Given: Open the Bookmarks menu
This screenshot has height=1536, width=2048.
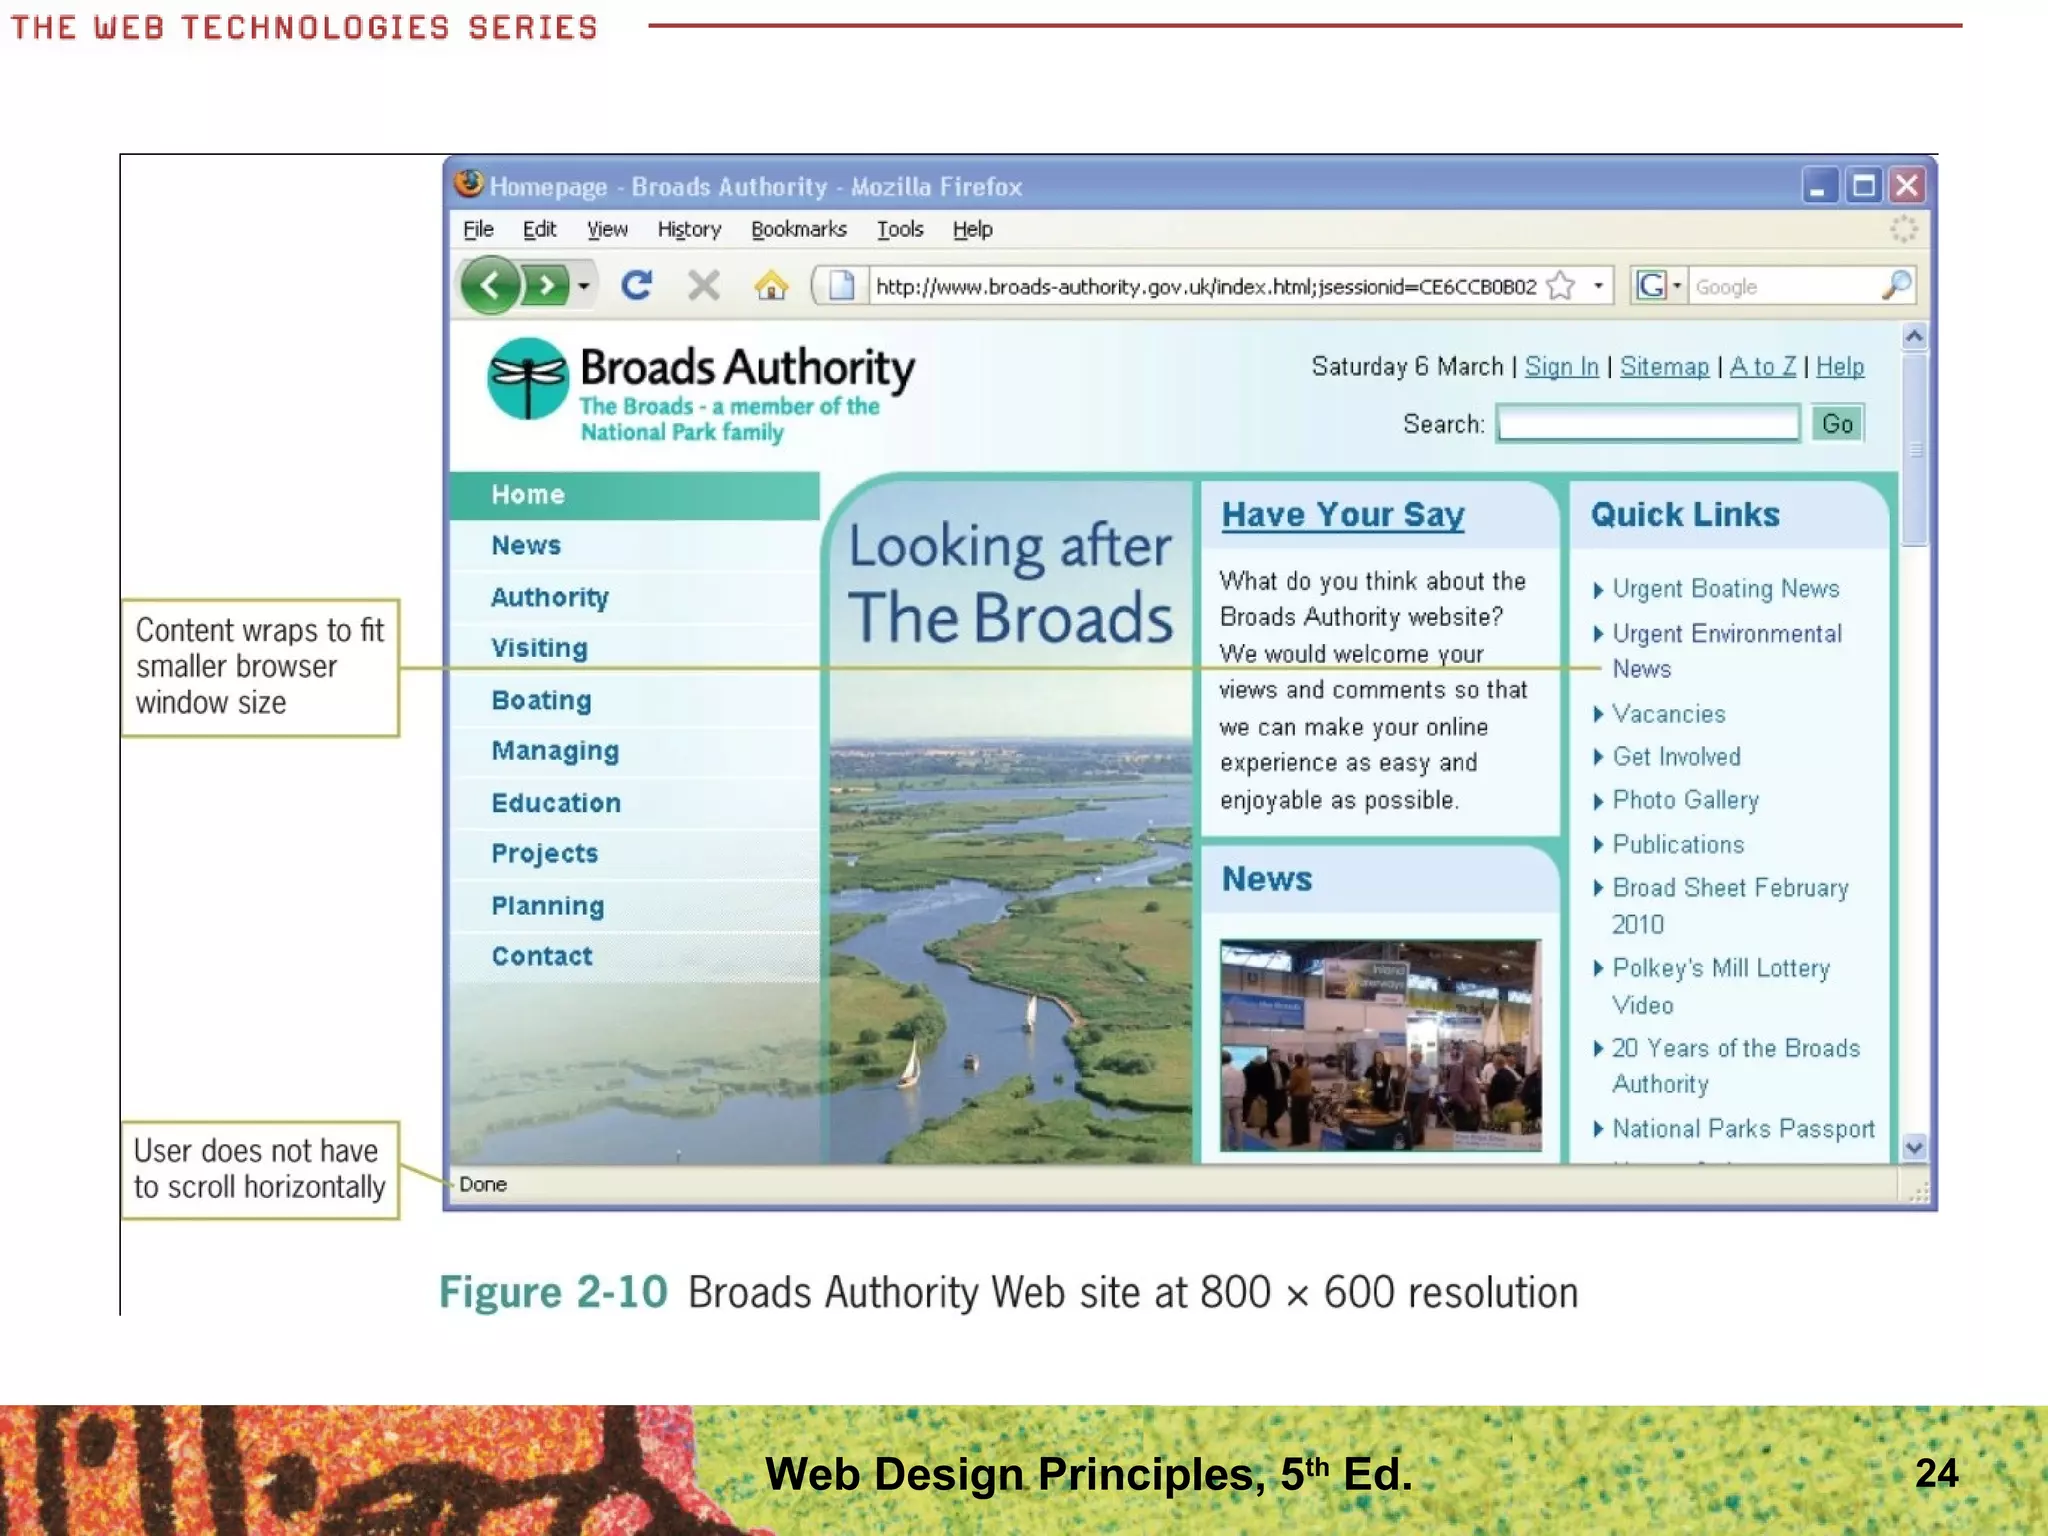Looking at the screenshot, I should point(798,229).
